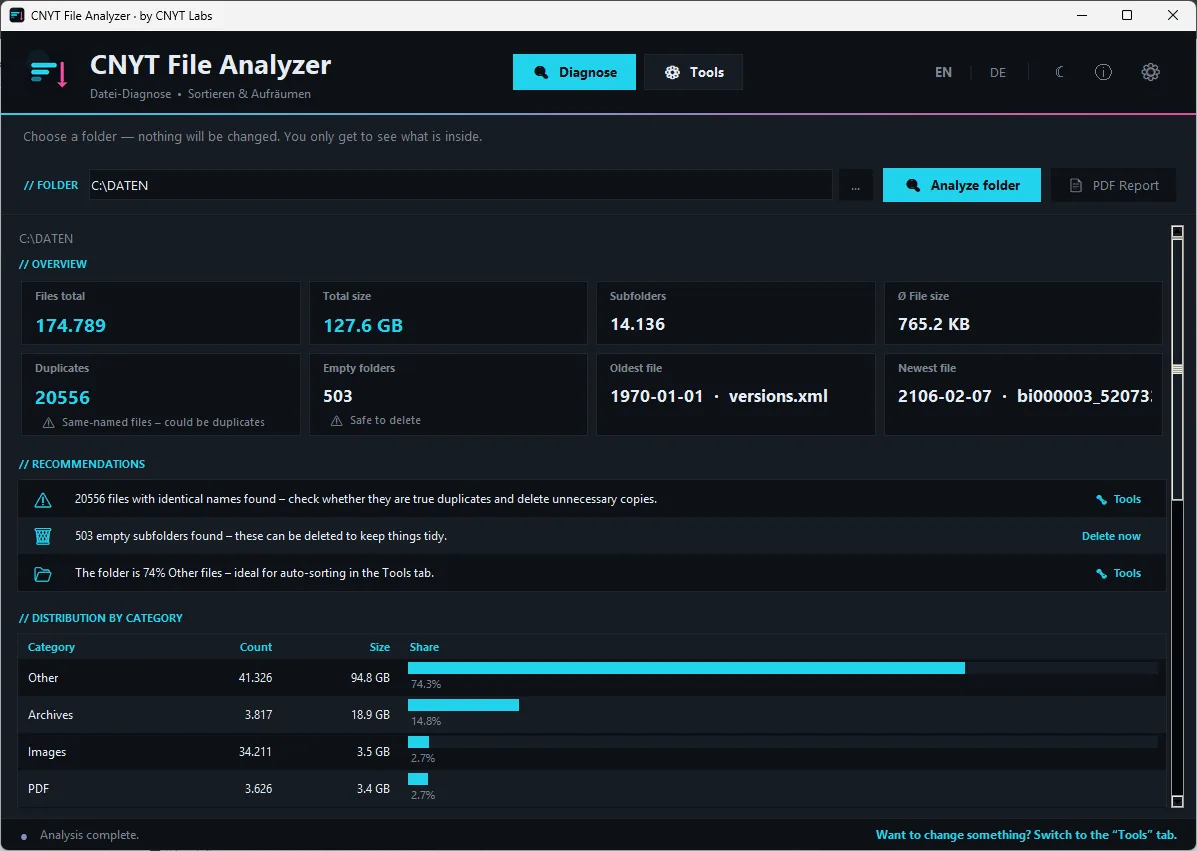The width and height of the screenshot is (1197, 851).
Task: Open Tools link for the duplicates recommendation
Action: (x=1118, y=499)
